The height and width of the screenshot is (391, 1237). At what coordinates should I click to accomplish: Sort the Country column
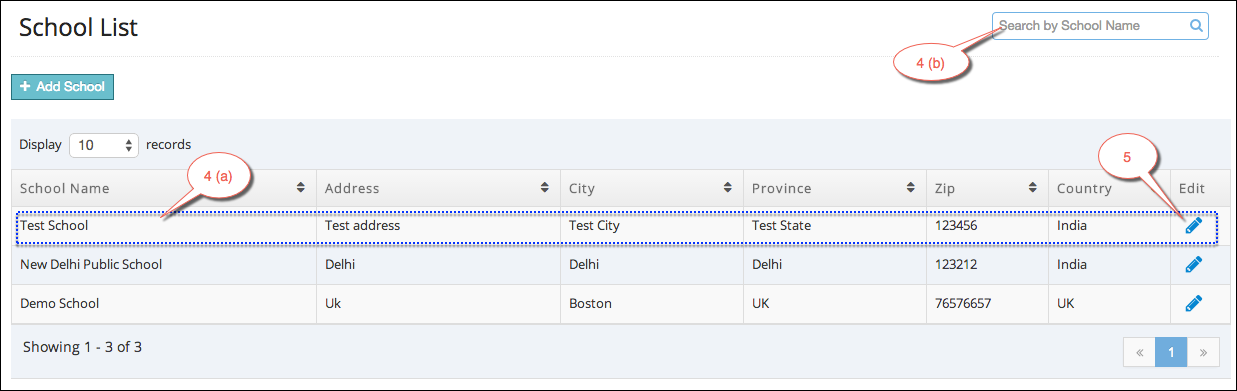(x=1155, y=188)
